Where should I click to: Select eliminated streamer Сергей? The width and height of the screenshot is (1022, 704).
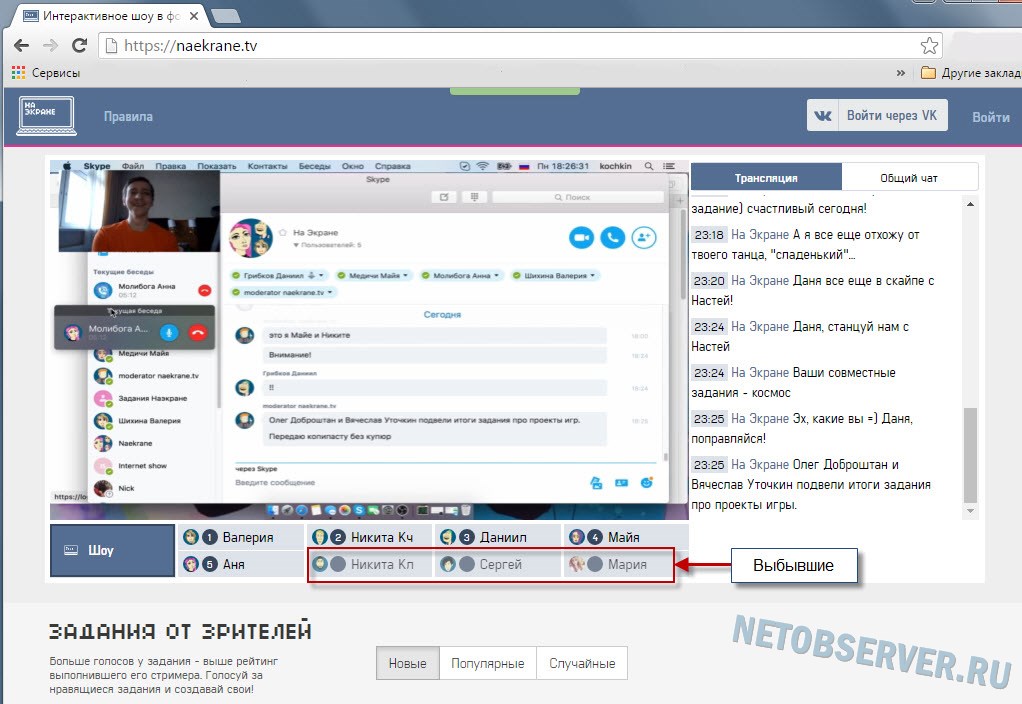tap(498, 564)
